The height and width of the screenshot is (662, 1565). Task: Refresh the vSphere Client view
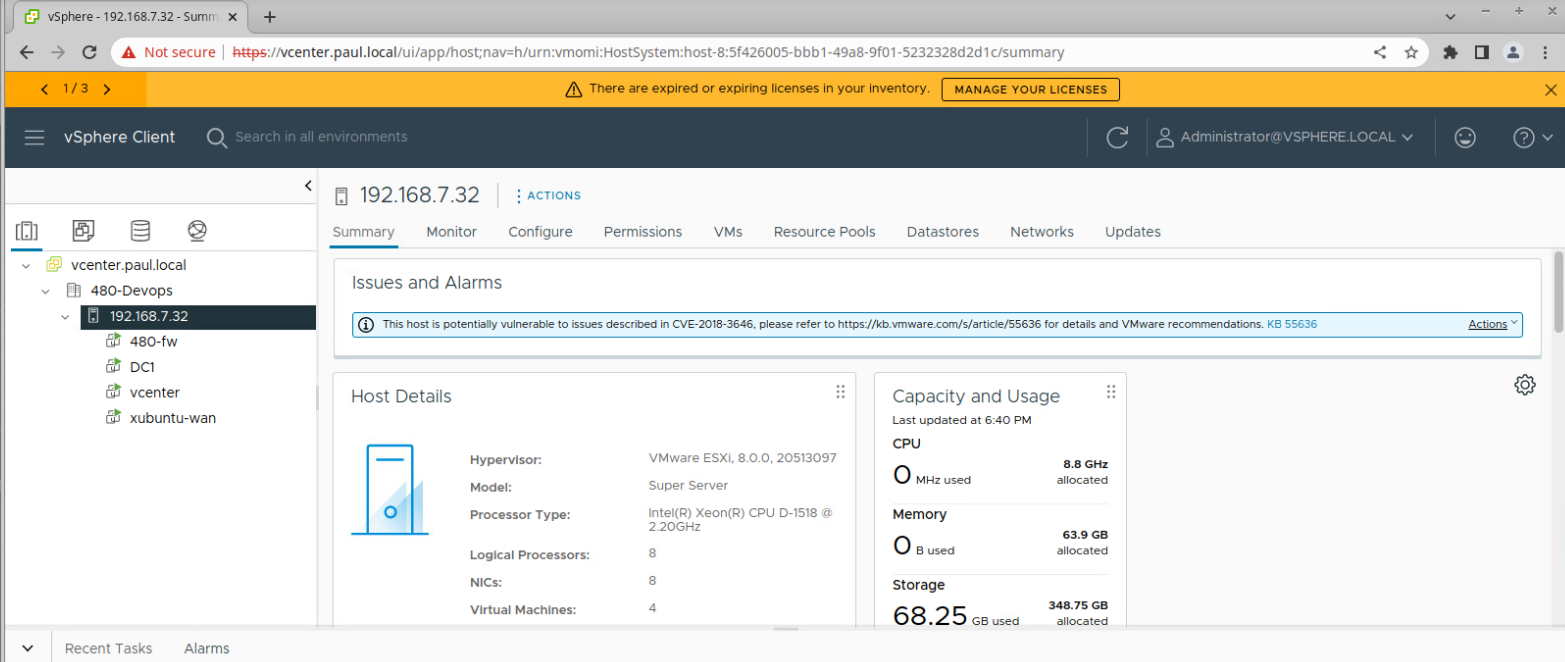1117,138
